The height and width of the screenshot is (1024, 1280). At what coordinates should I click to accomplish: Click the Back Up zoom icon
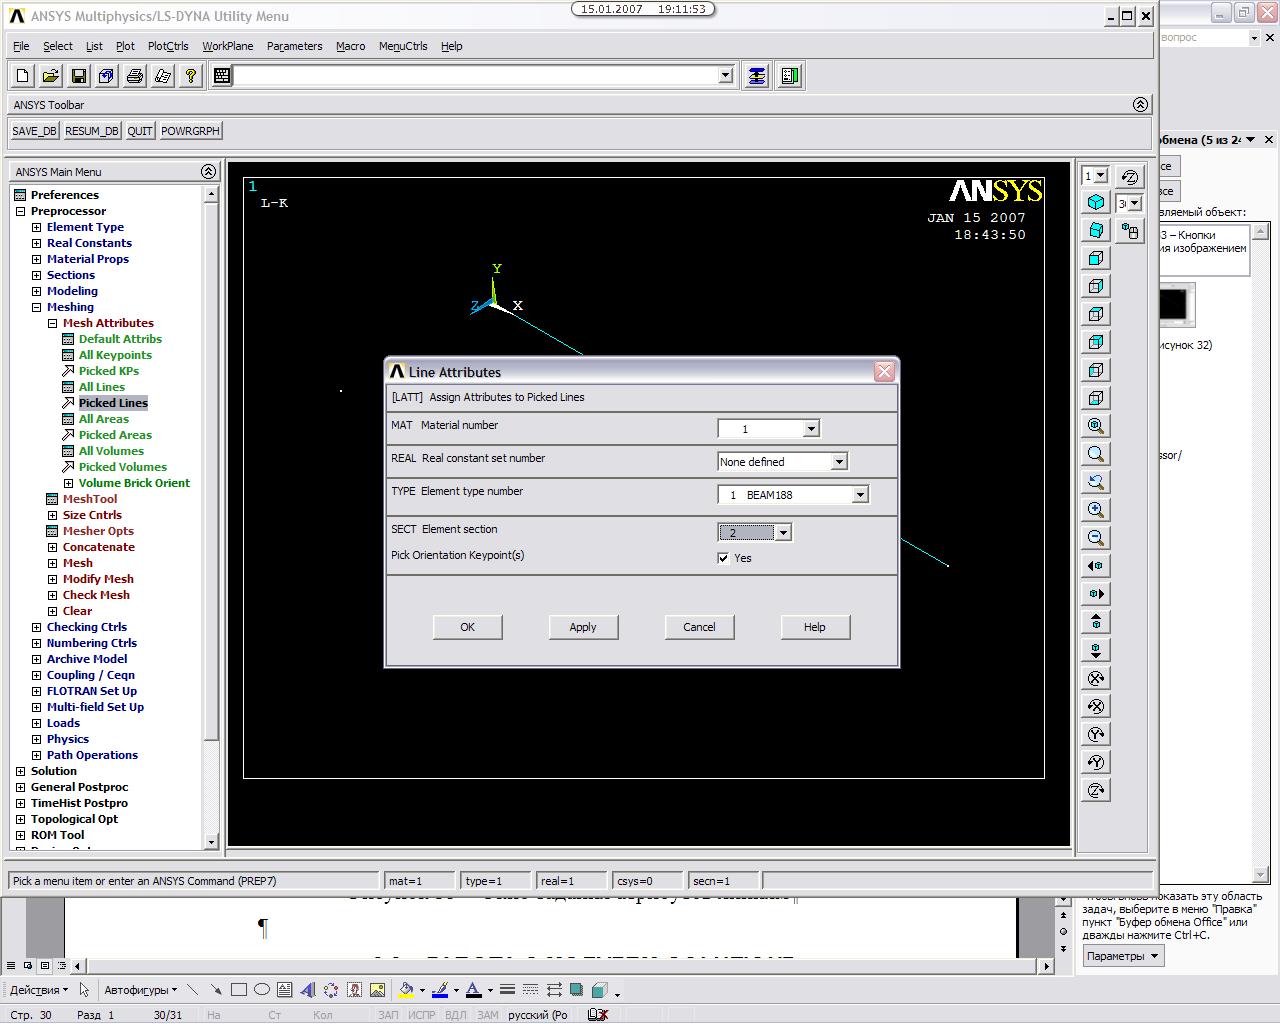point(1096,482)
